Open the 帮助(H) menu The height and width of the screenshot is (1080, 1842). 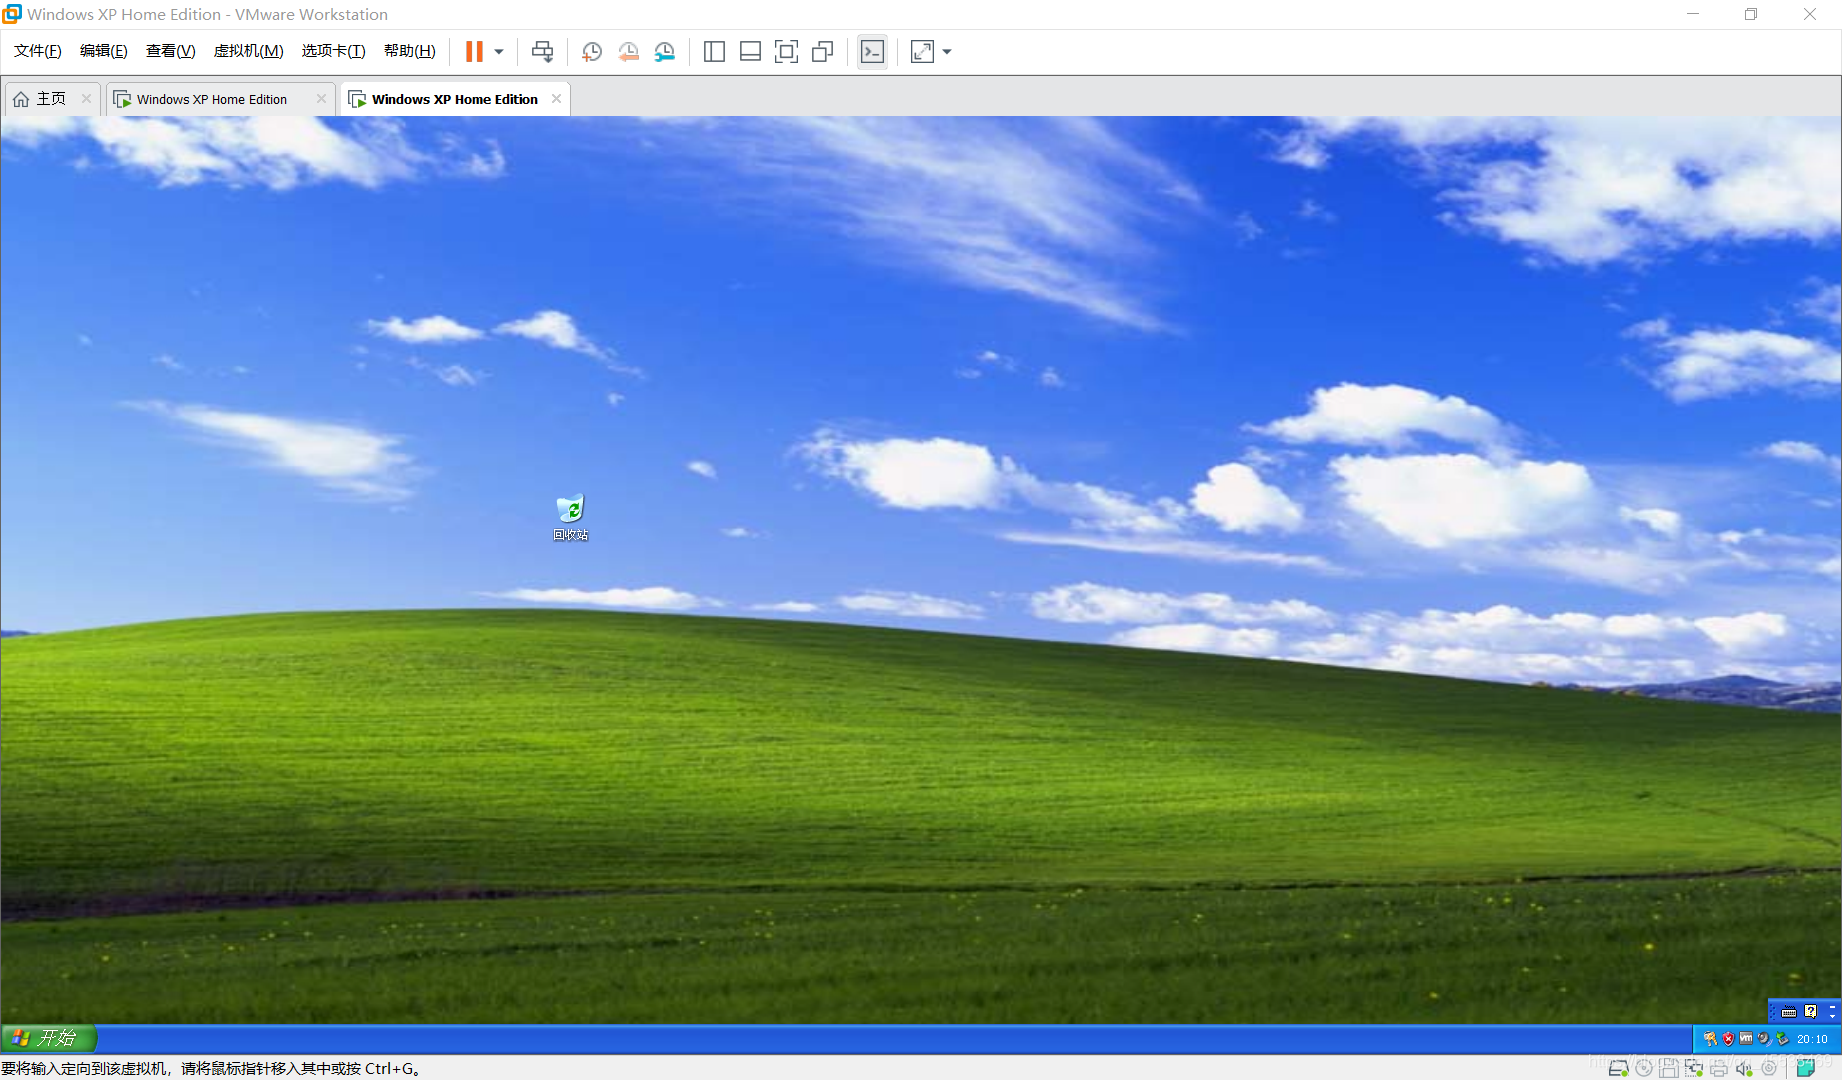coord(409,51)
